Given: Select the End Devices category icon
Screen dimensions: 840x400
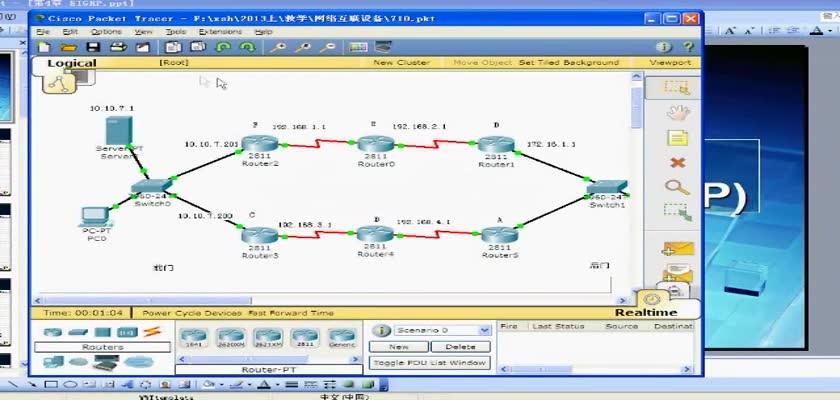Looking at the screenshot, I should [x=54, y=362].
